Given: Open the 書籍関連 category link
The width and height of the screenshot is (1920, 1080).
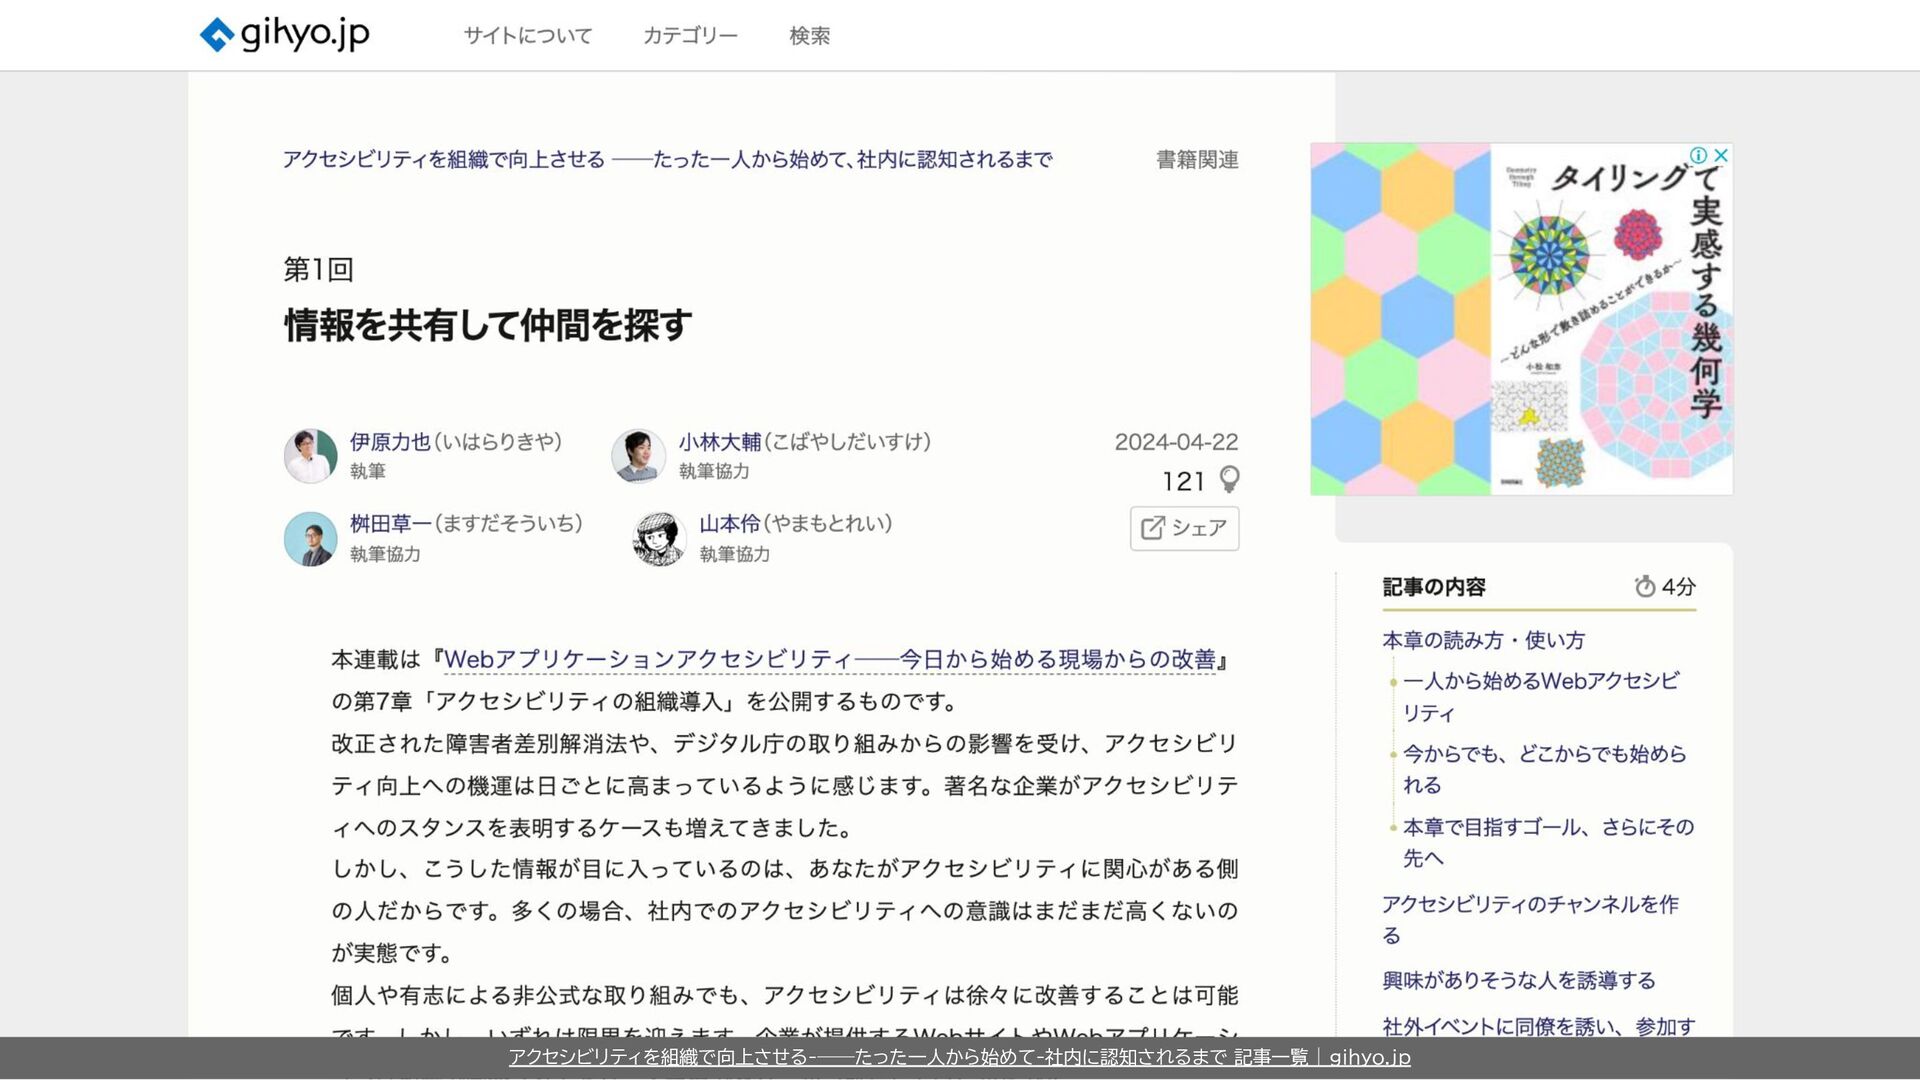Looking at the screenshot, I should 1197,160.
